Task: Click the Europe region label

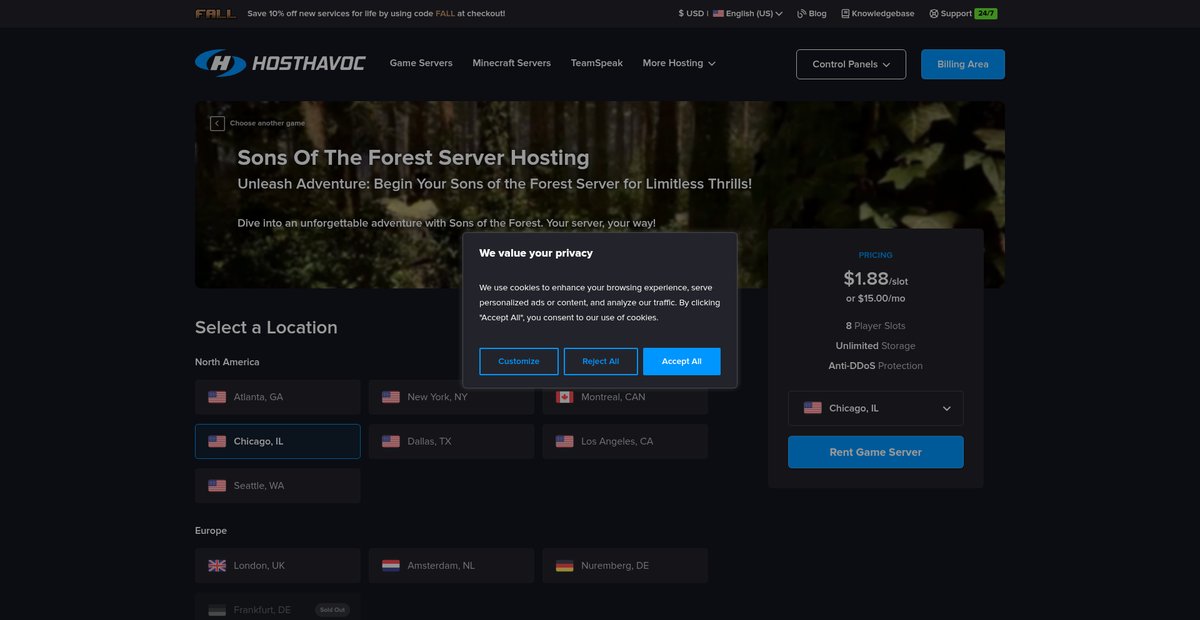Action: (x=211, y=530)
